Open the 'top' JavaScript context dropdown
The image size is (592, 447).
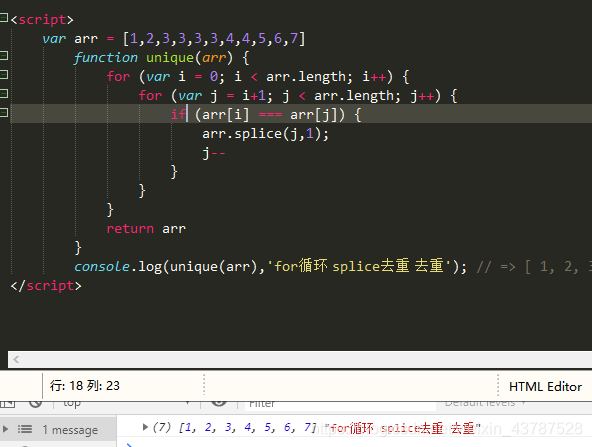125,403
